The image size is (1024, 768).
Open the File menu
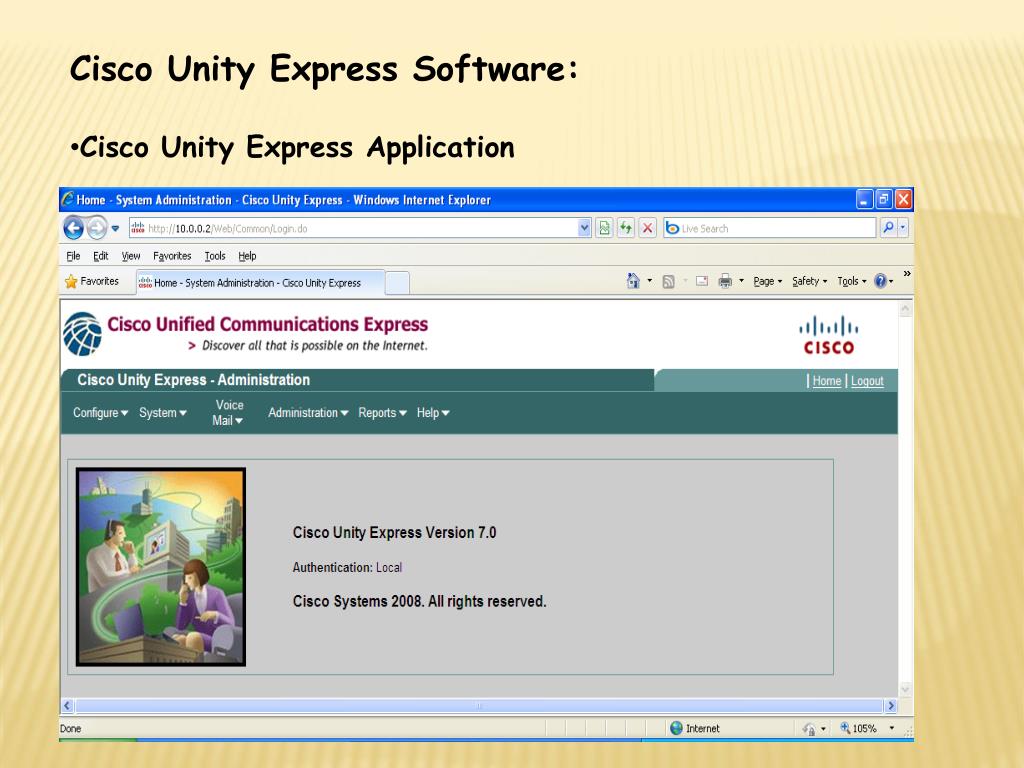pyautogui.click(x=73, y=256)
